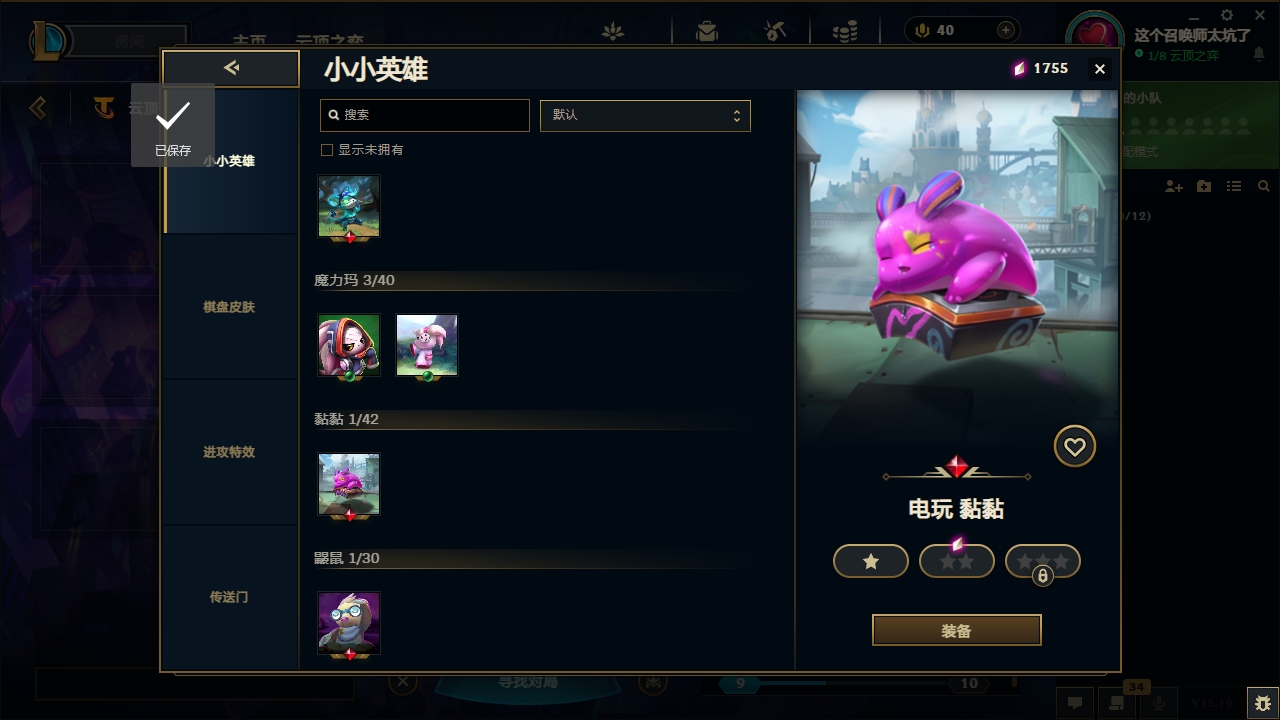Click the heart favorite icon

tap(1075, 447)
